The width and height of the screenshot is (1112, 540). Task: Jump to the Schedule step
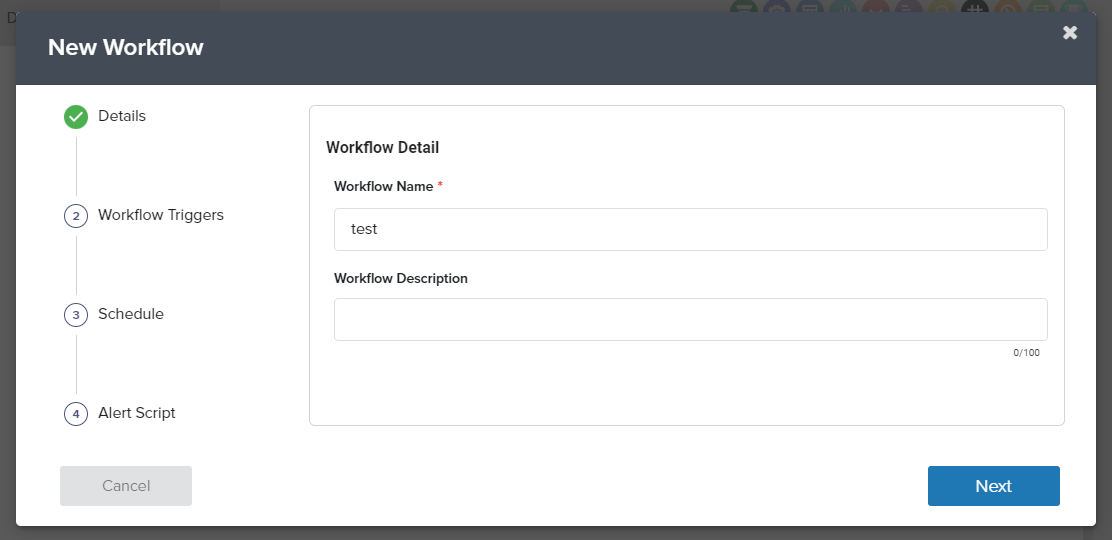click(x=114, y=314)
